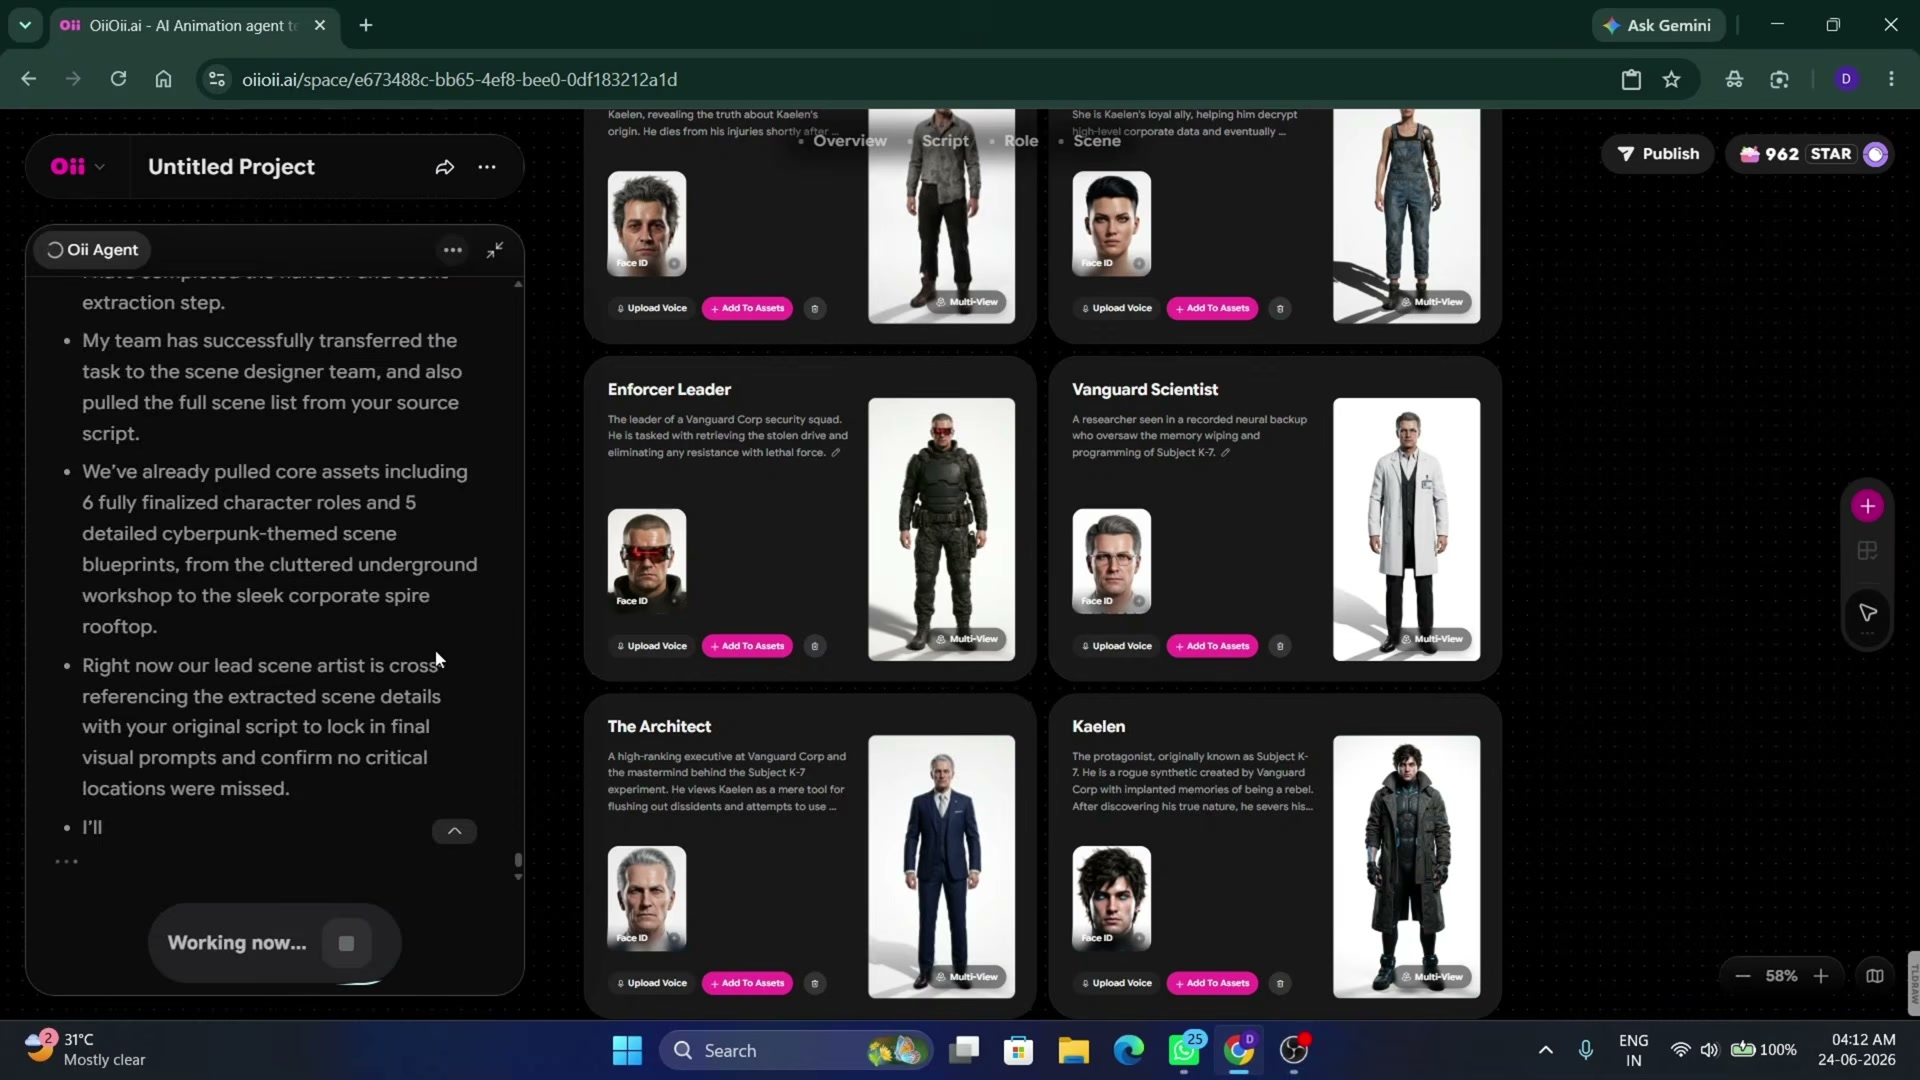Open Multi-View for Kaelen

pyautogui.click(x=1432, y=977)
